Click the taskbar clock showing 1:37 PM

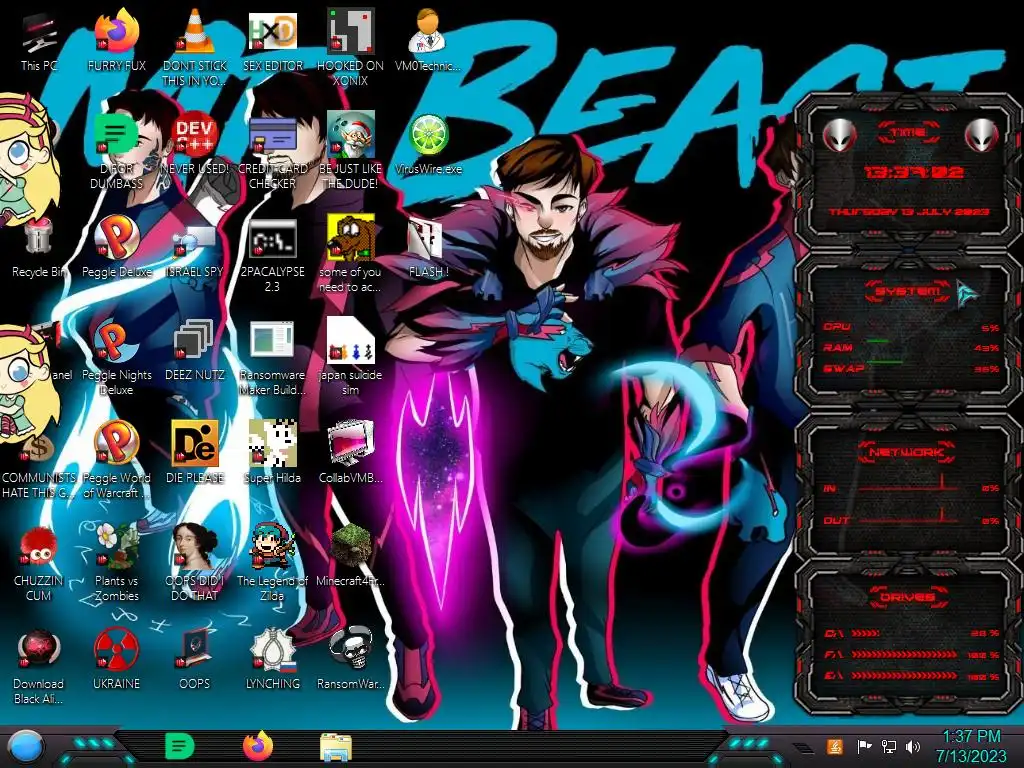pos(971,746)
